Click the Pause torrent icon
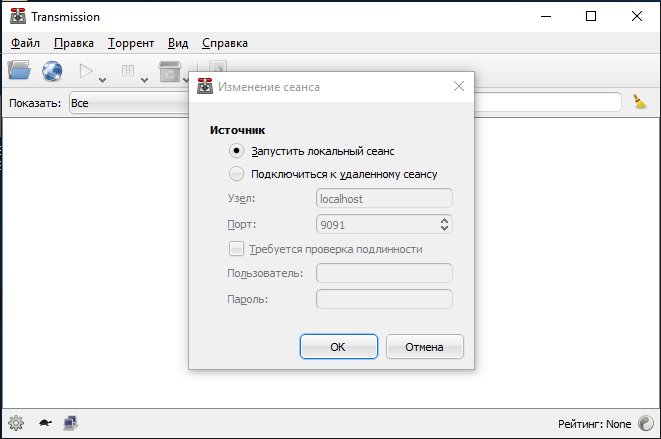 tap(128, 71)
